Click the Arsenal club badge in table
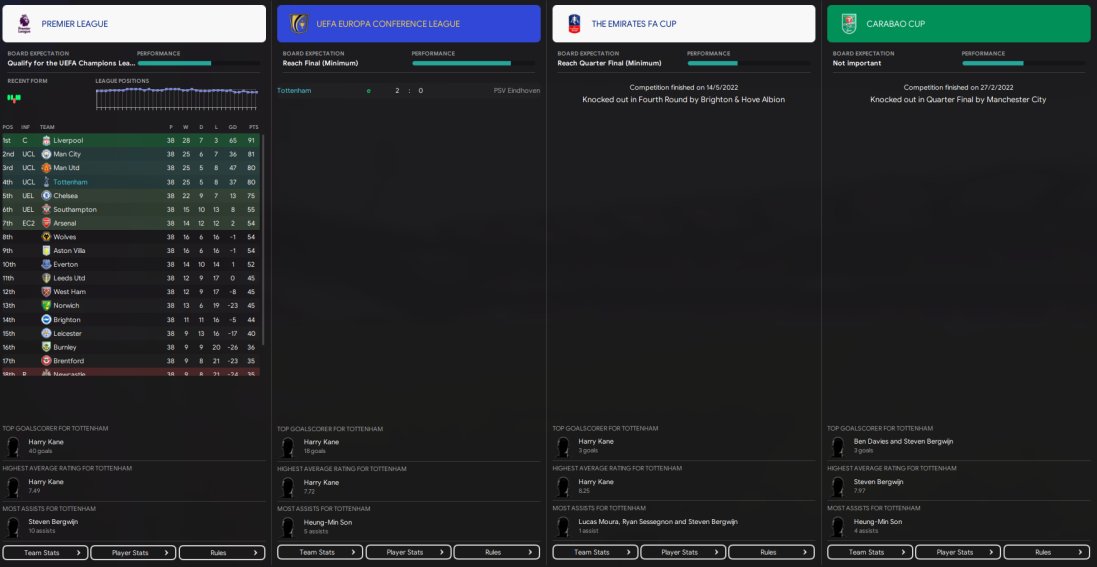 tap(46, 223)
